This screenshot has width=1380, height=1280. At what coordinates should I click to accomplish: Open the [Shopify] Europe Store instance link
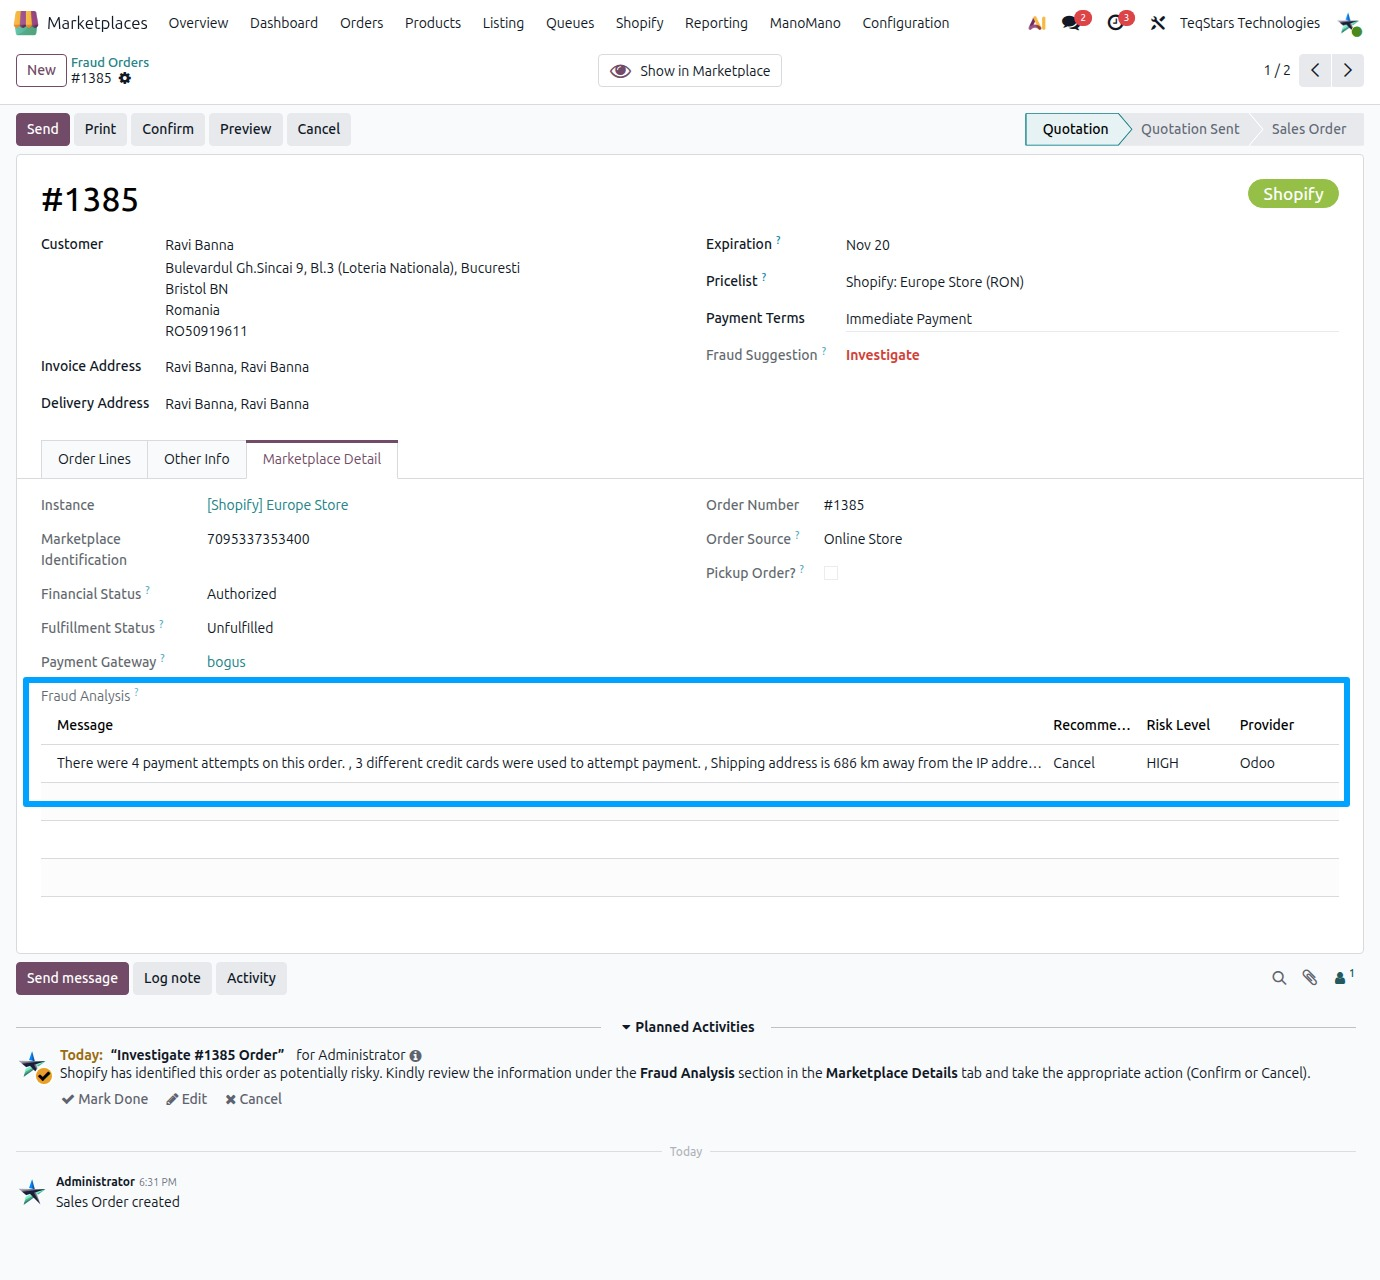click(x=278, y=505)
